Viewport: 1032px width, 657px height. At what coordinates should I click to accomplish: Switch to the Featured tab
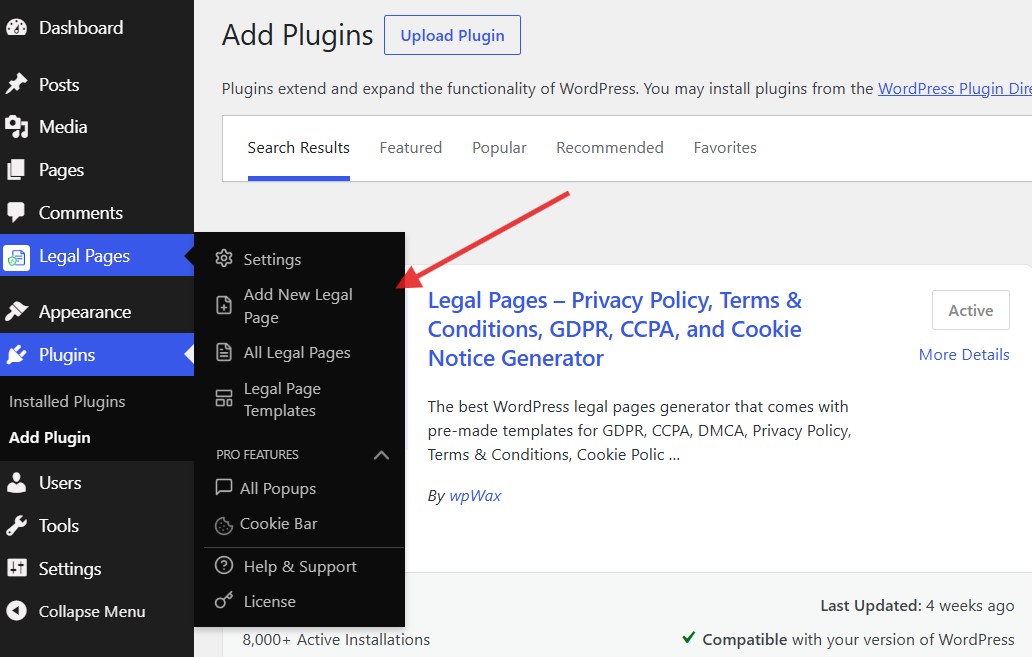point(410,147)
